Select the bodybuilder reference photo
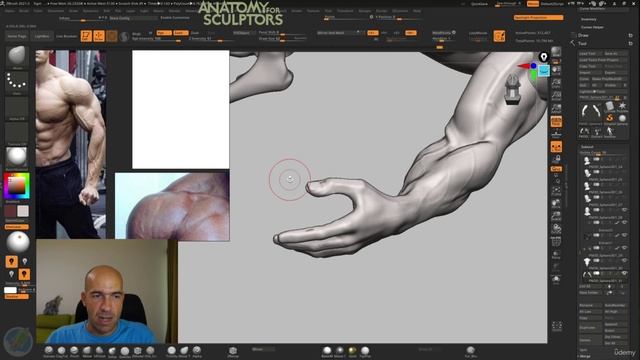The image size is (640, 360). click(x=71, y=144)
